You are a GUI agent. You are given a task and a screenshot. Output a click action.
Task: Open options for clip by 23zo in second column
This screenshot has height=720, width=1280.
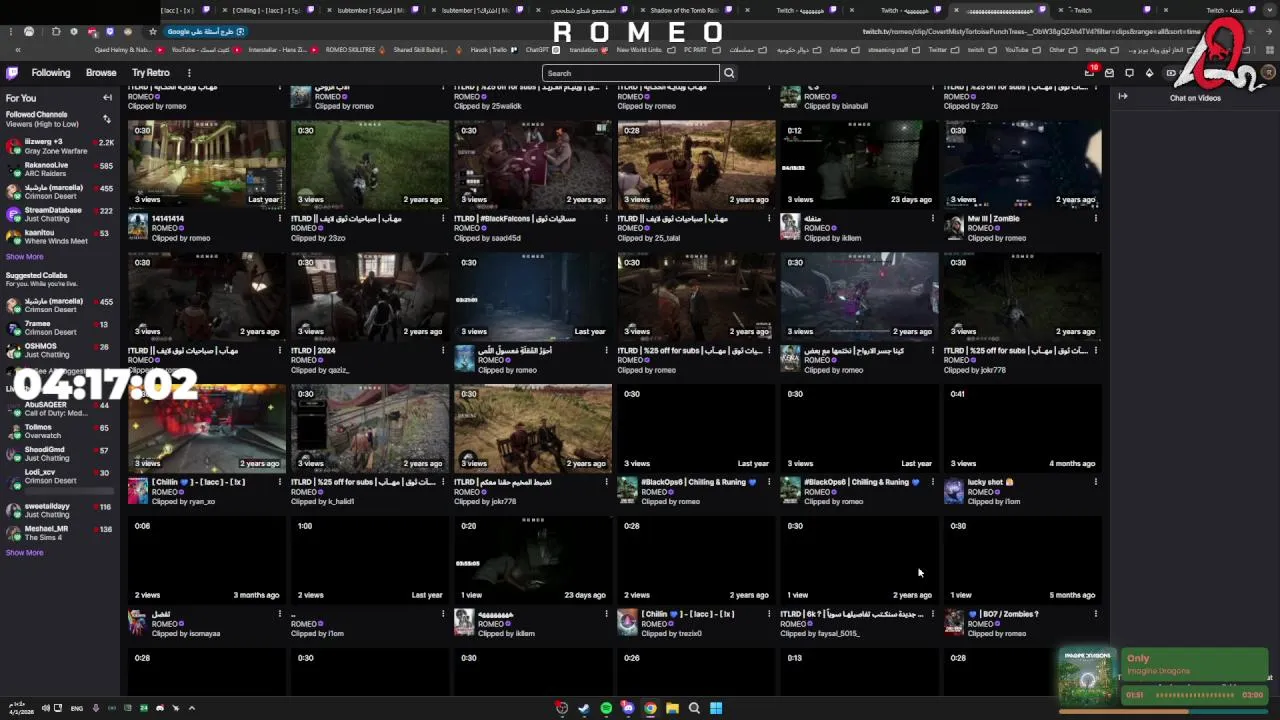pyautogui.click(x=443, y=219)
